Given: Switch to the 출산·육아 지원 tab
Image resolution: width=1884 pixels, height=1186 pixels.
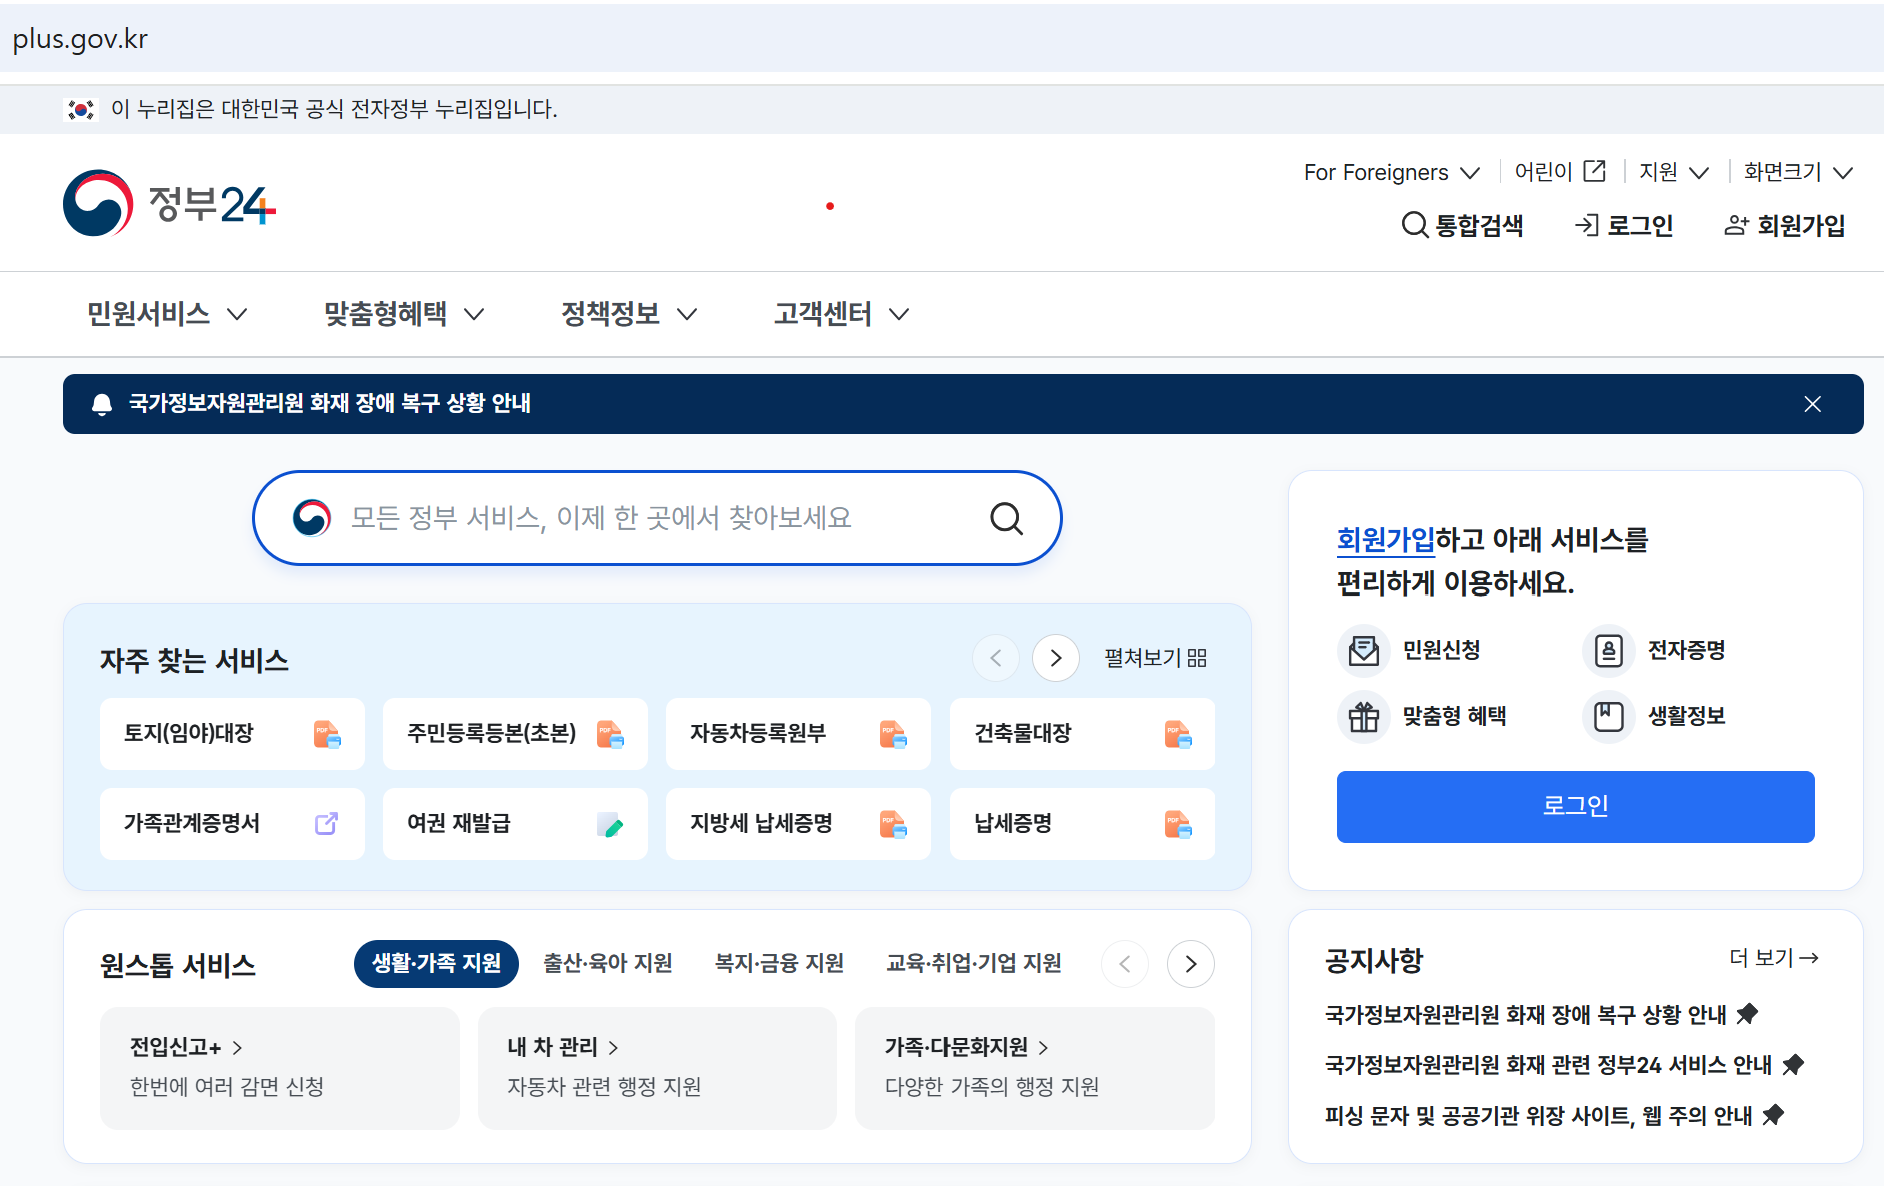Looking at the screenshot, I should 607,963.
